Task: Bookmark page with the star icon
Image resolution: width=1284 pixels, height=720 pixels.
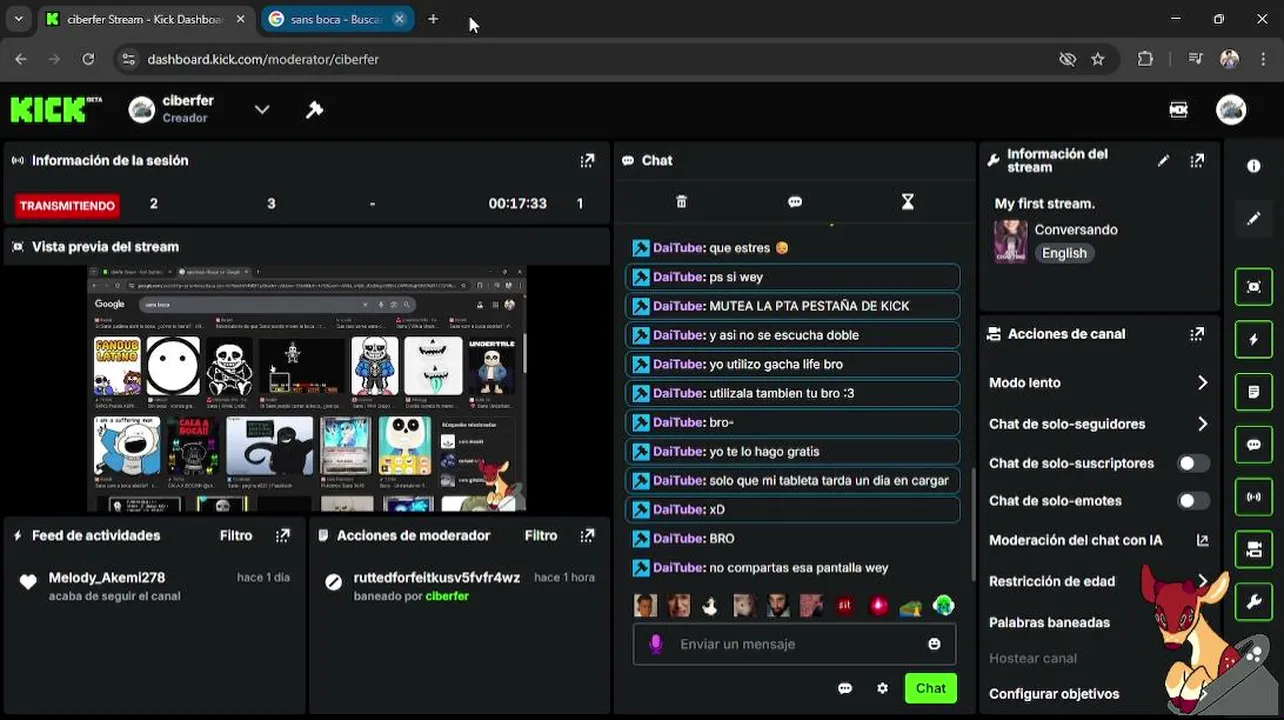Action: tap(1098, 59)
